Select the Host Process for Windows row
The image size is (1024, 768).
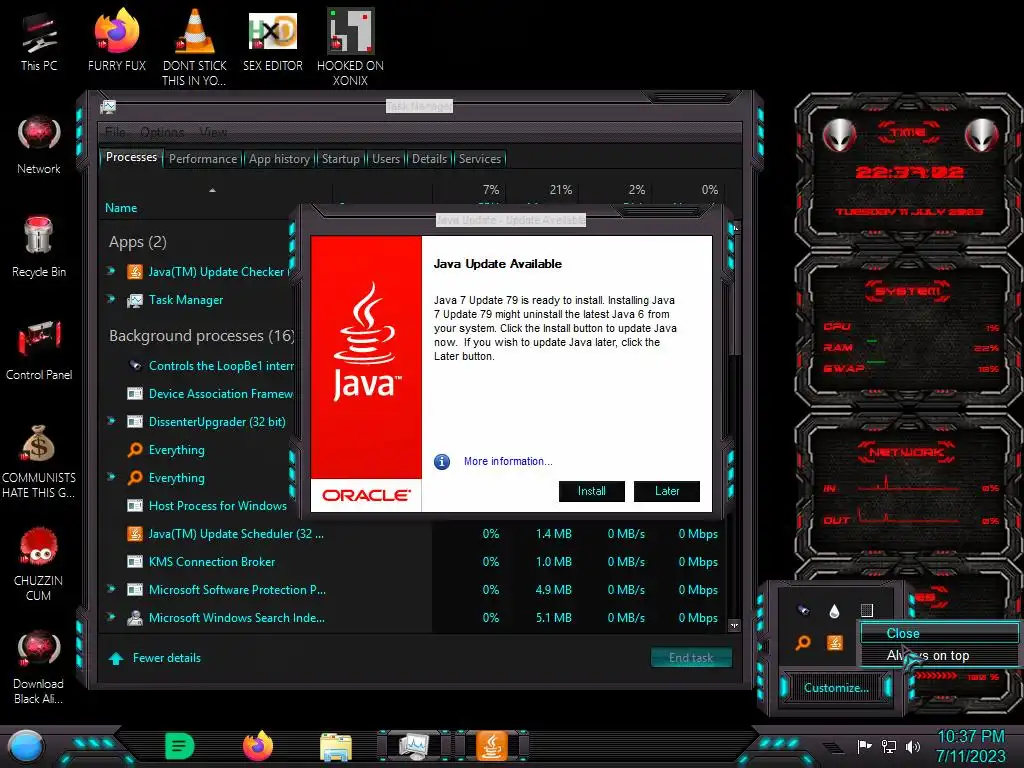click(x=198, y=505)
